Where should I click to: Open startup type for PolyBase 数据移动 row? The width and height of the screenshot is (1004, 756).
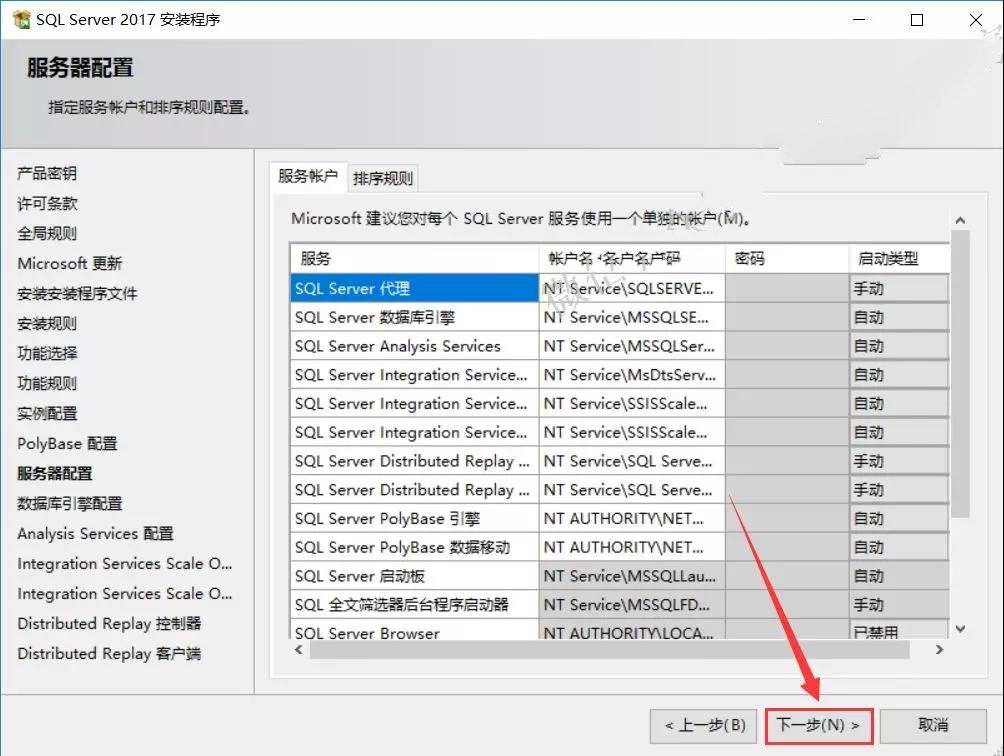tap(900, 547)
